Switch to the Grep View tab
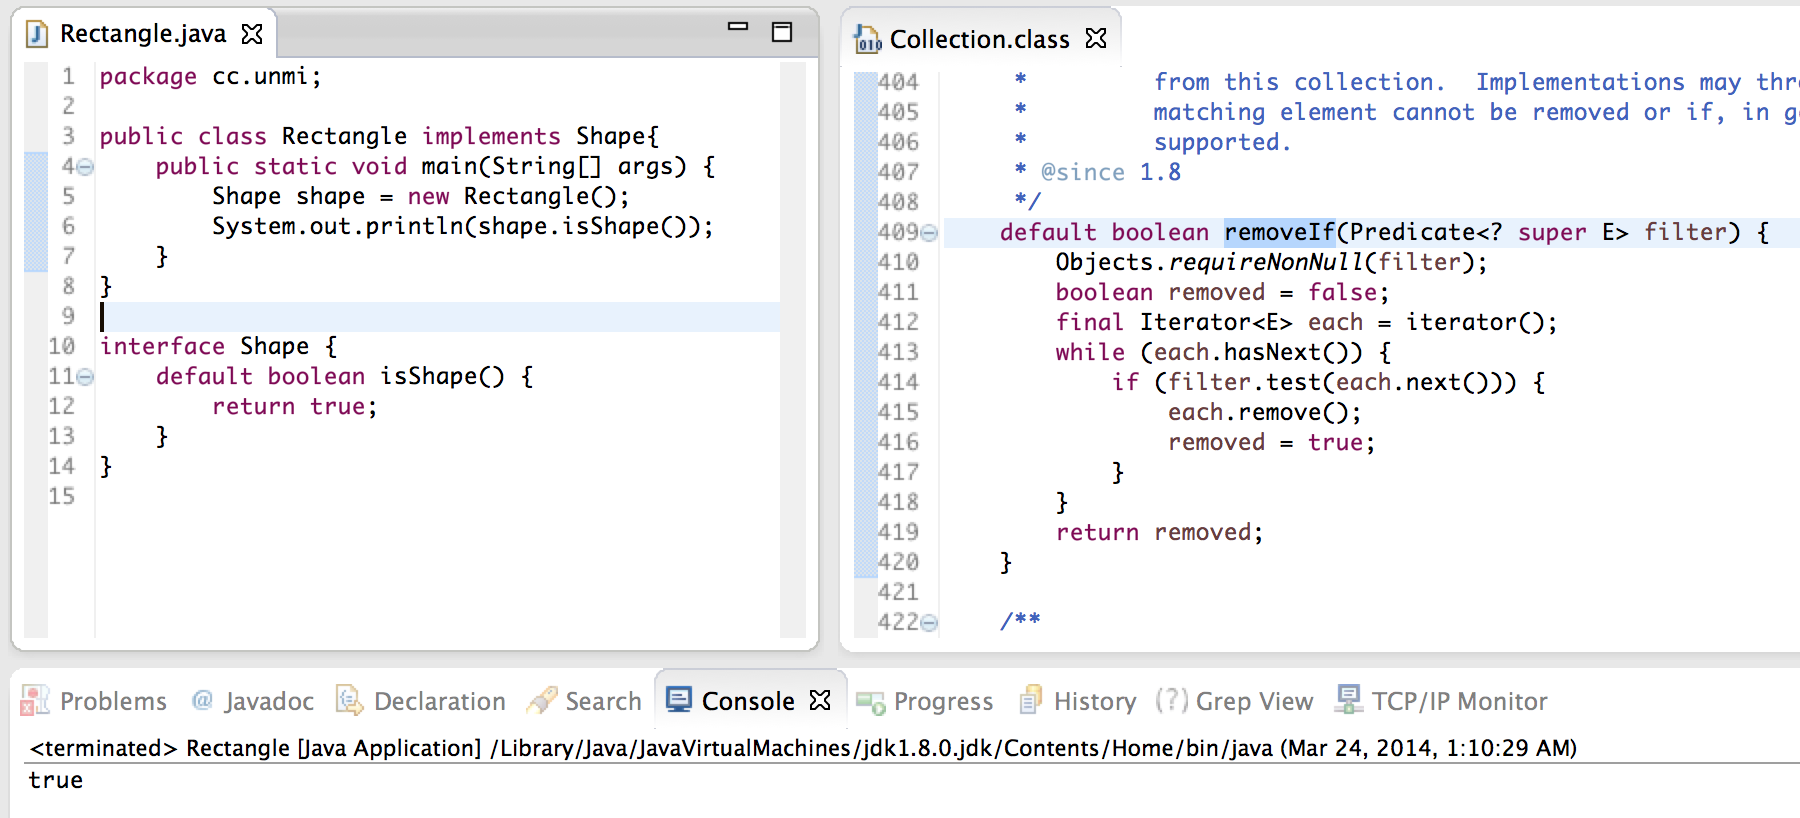 1253,701
